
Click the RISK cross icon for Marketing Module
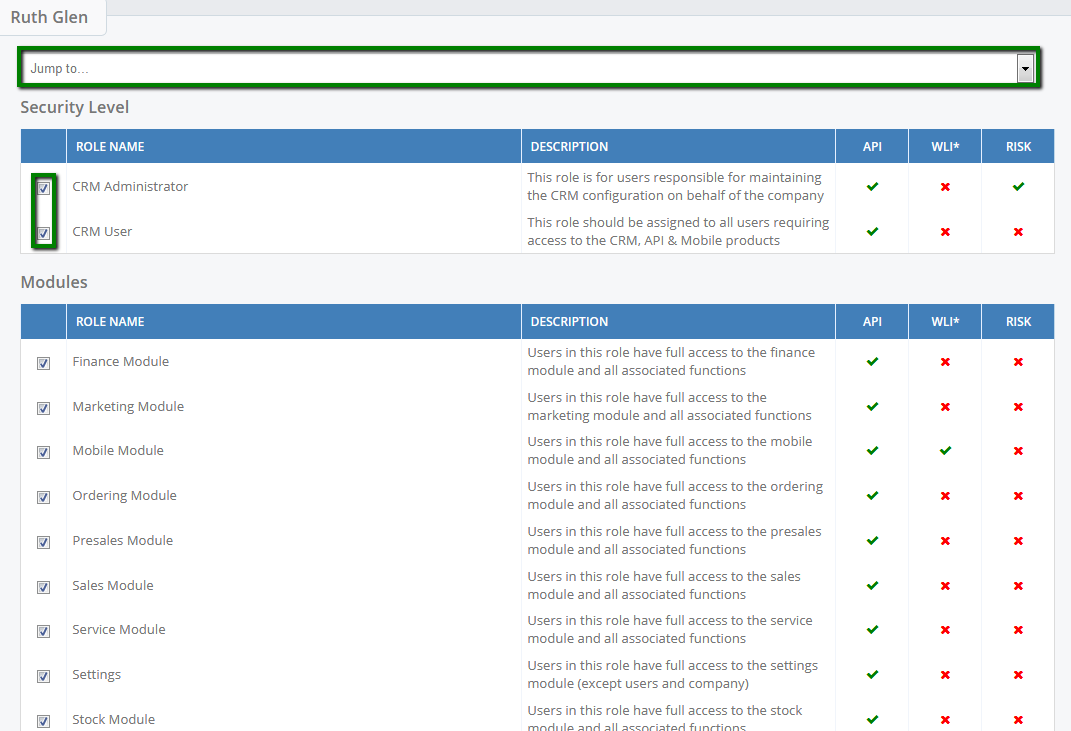pos(1018,406)
